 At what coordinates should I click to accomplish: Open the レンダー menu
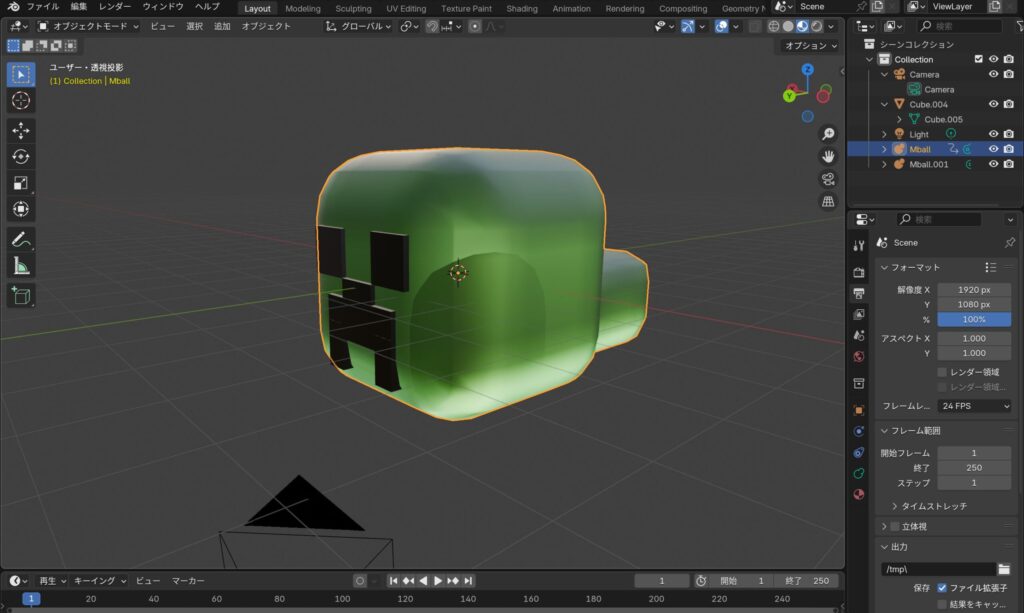[x=115, y=7]
